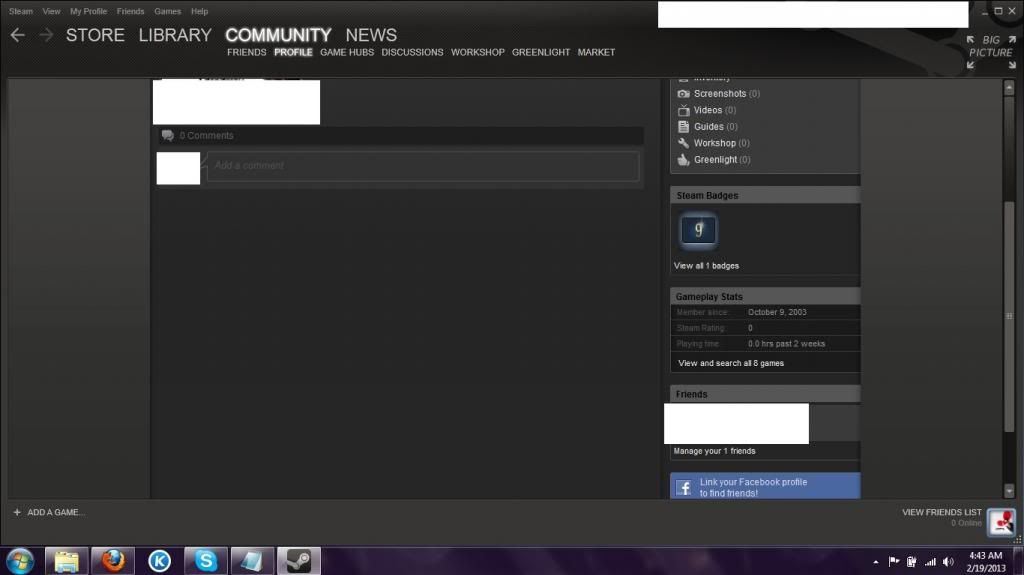Open DISCUSSIONS tab
Viewport: 1024px width, 575px height.
[x=412, y=52]
